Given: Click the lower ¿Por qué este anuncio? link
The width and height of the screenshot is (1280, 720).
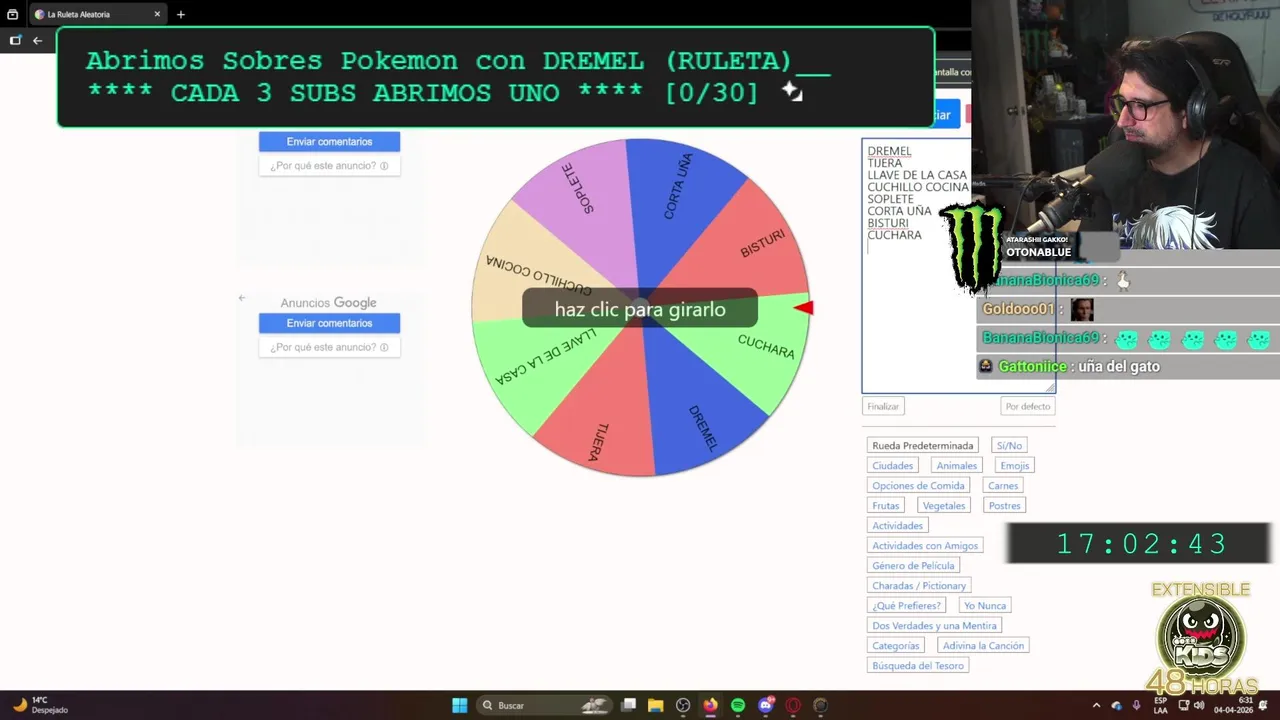Looking at the screenshot, I should click(329, 347).
